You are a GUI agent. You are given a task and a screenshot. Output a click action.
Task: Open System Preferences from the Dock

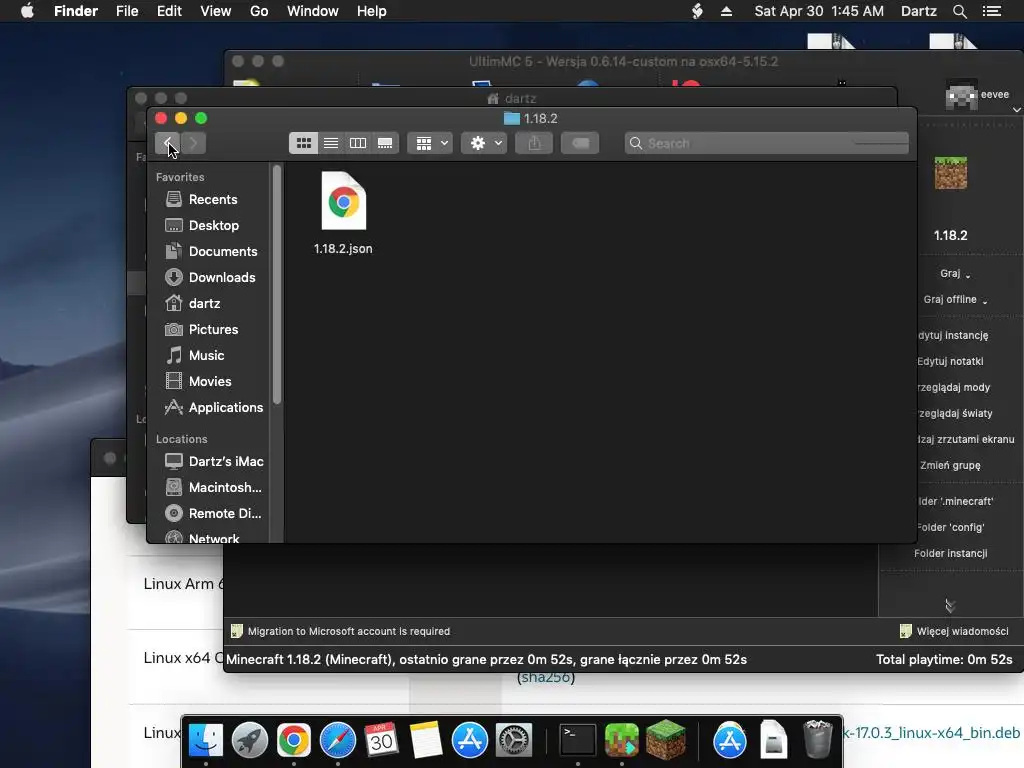[514, 741]
